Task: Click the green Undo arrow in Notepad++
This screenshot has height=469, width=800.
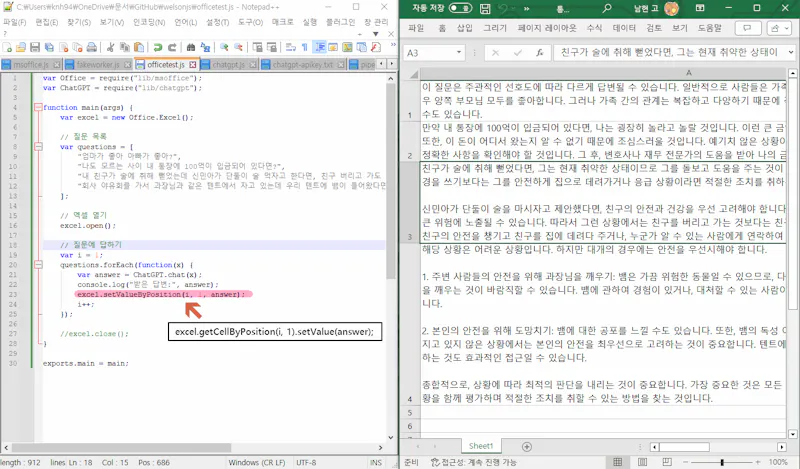Action: (158, 47)
